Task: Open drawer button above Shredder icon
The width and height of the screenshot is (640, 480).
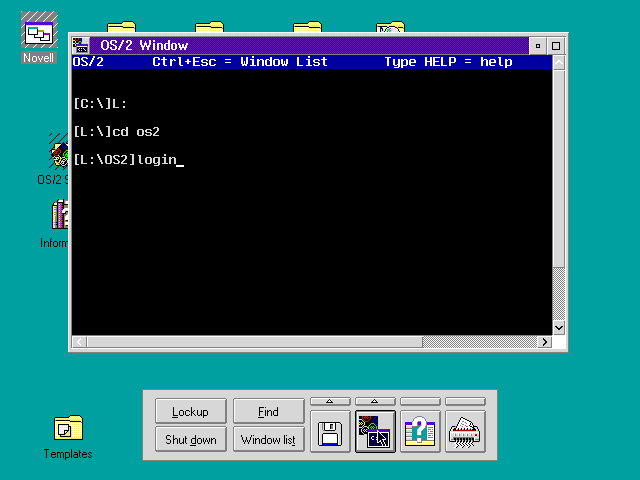Action: pyautogui.click(x=465, y=401)
